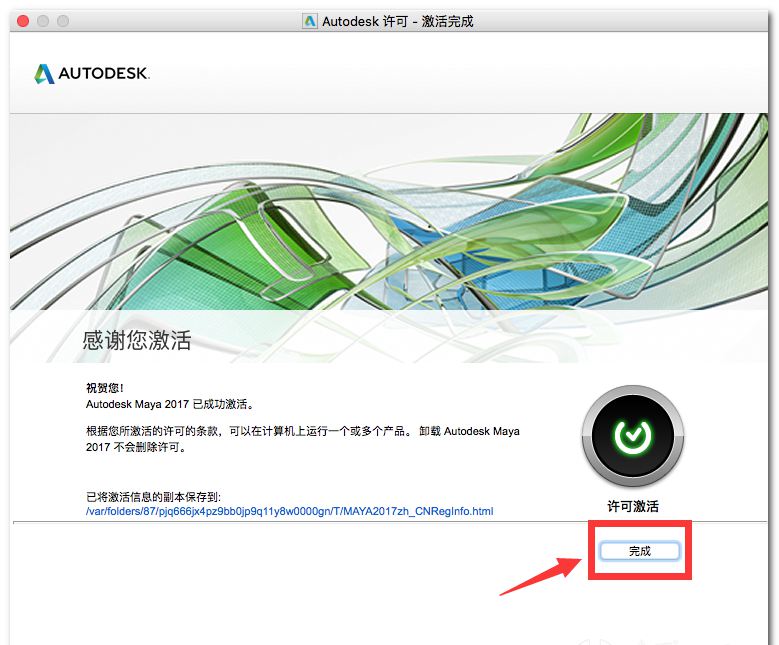Click the license terms paragraph starting 根据您所激活

pos(303,439)
